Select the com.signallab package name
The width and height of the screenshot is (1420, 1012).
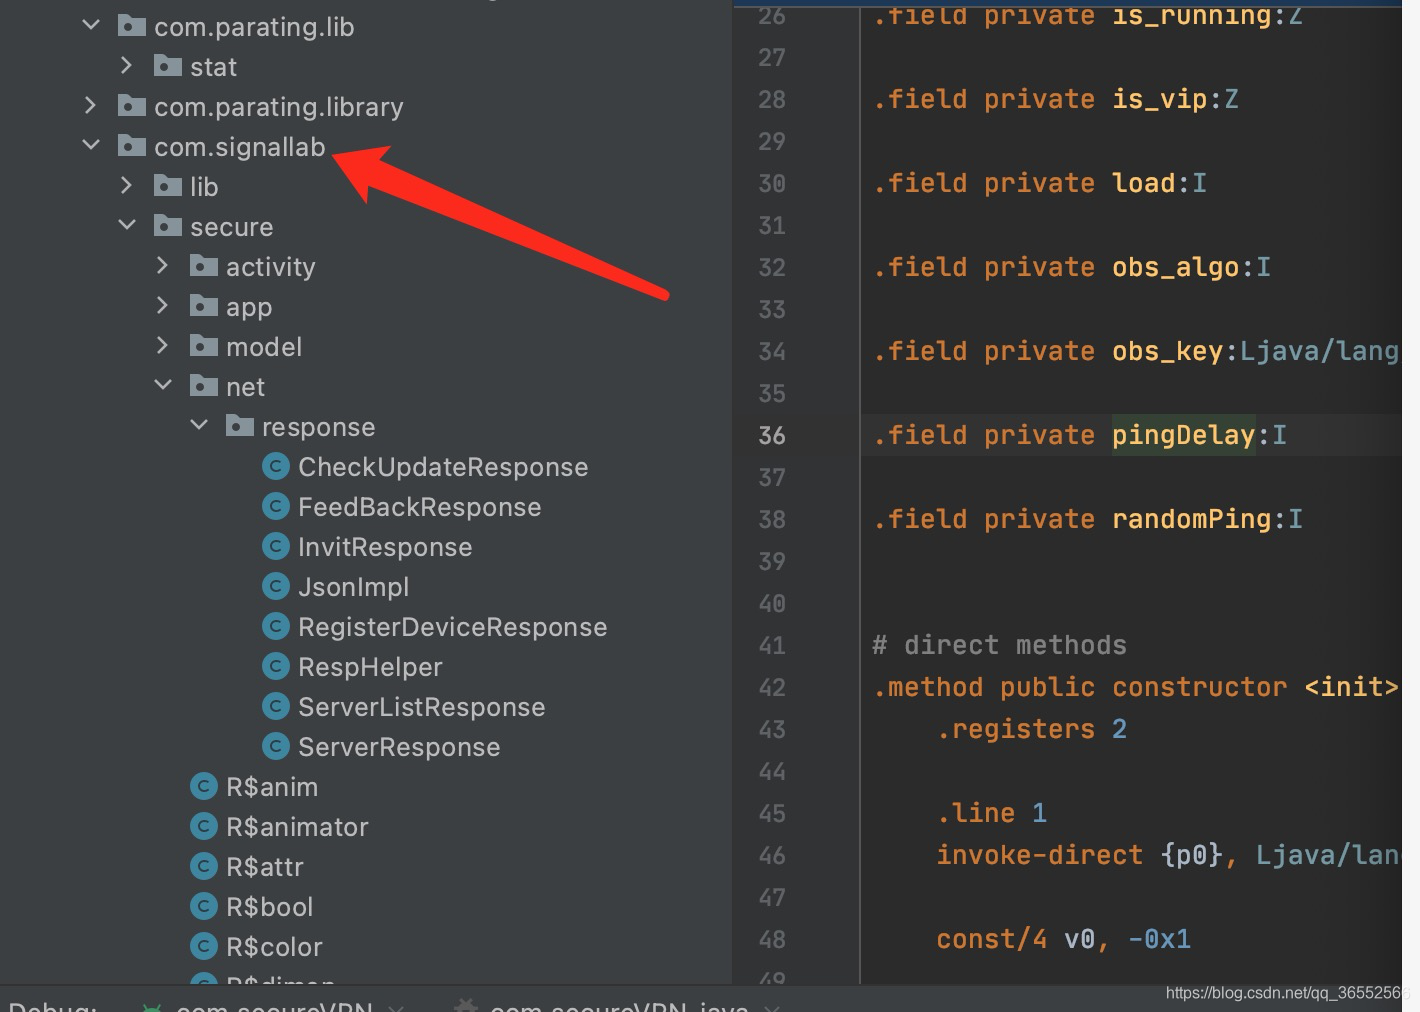point(240,147)
